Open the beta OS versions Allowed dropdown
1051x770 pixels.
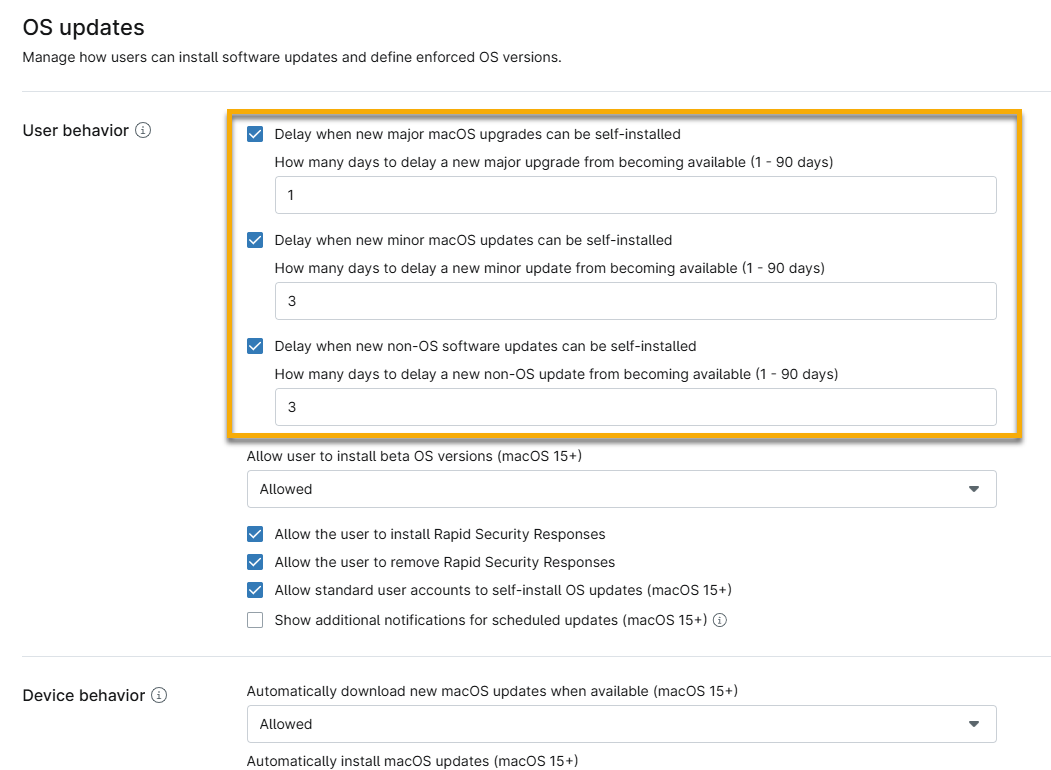[x=620, y=489]
